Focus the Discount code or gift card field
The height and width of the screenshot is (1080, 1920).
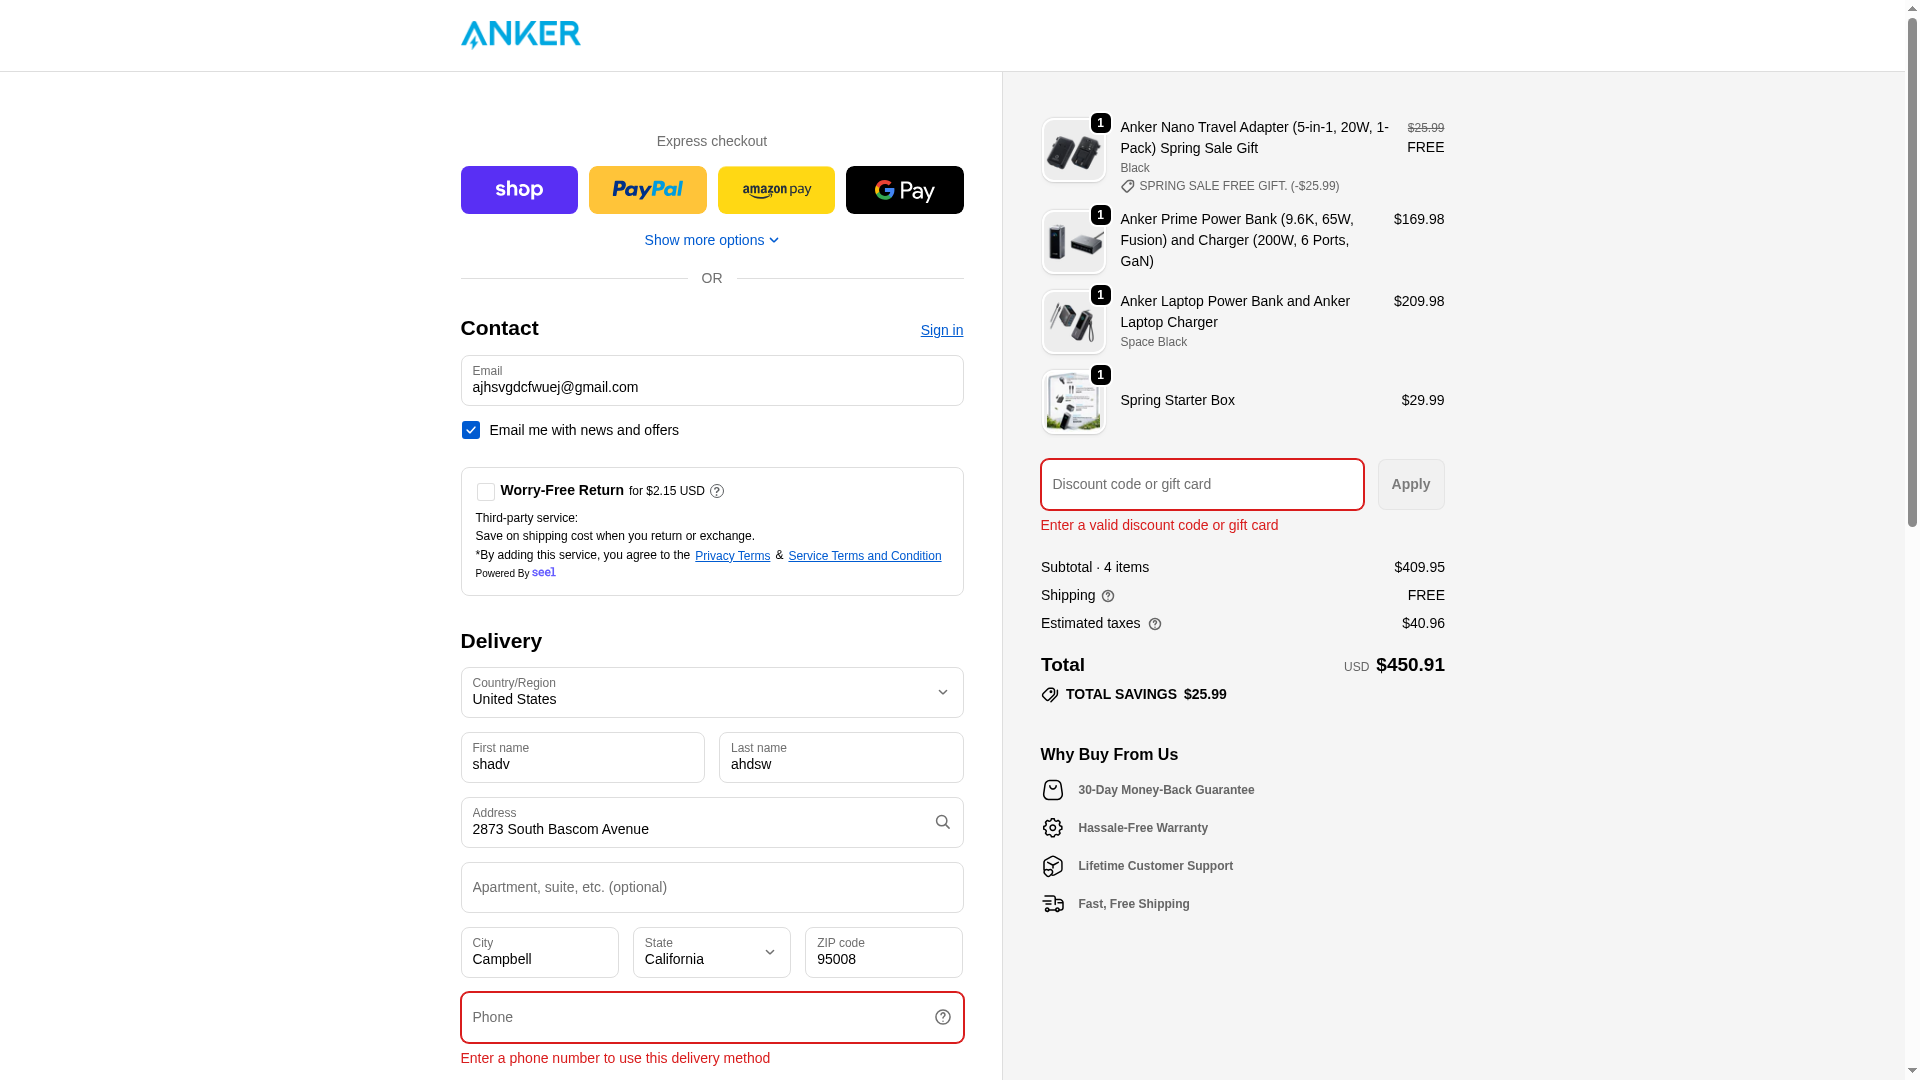(x=1202, y=484)
